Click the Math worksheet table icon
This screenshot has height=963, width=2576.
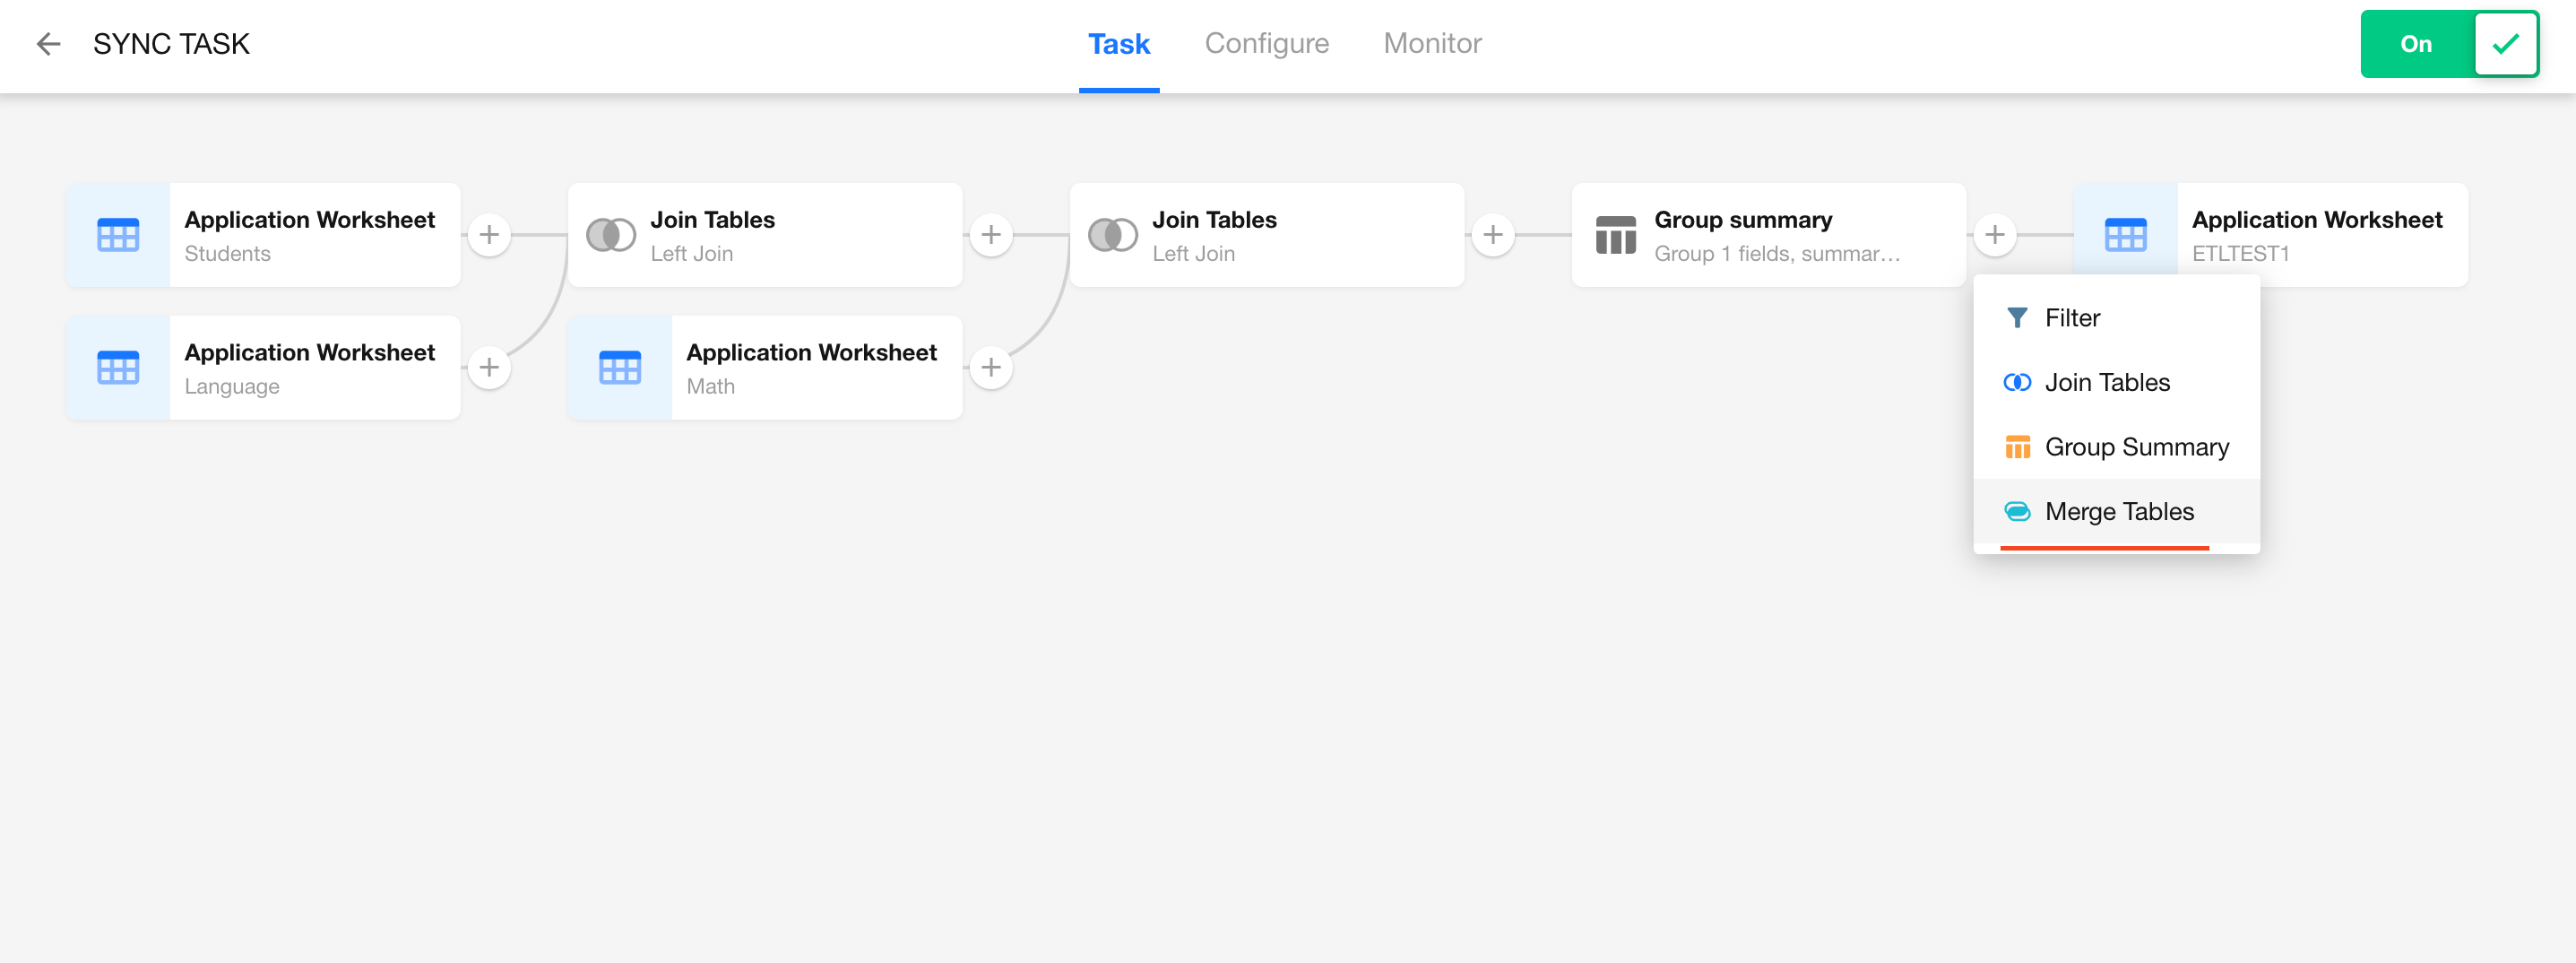(x=620, y=368)
